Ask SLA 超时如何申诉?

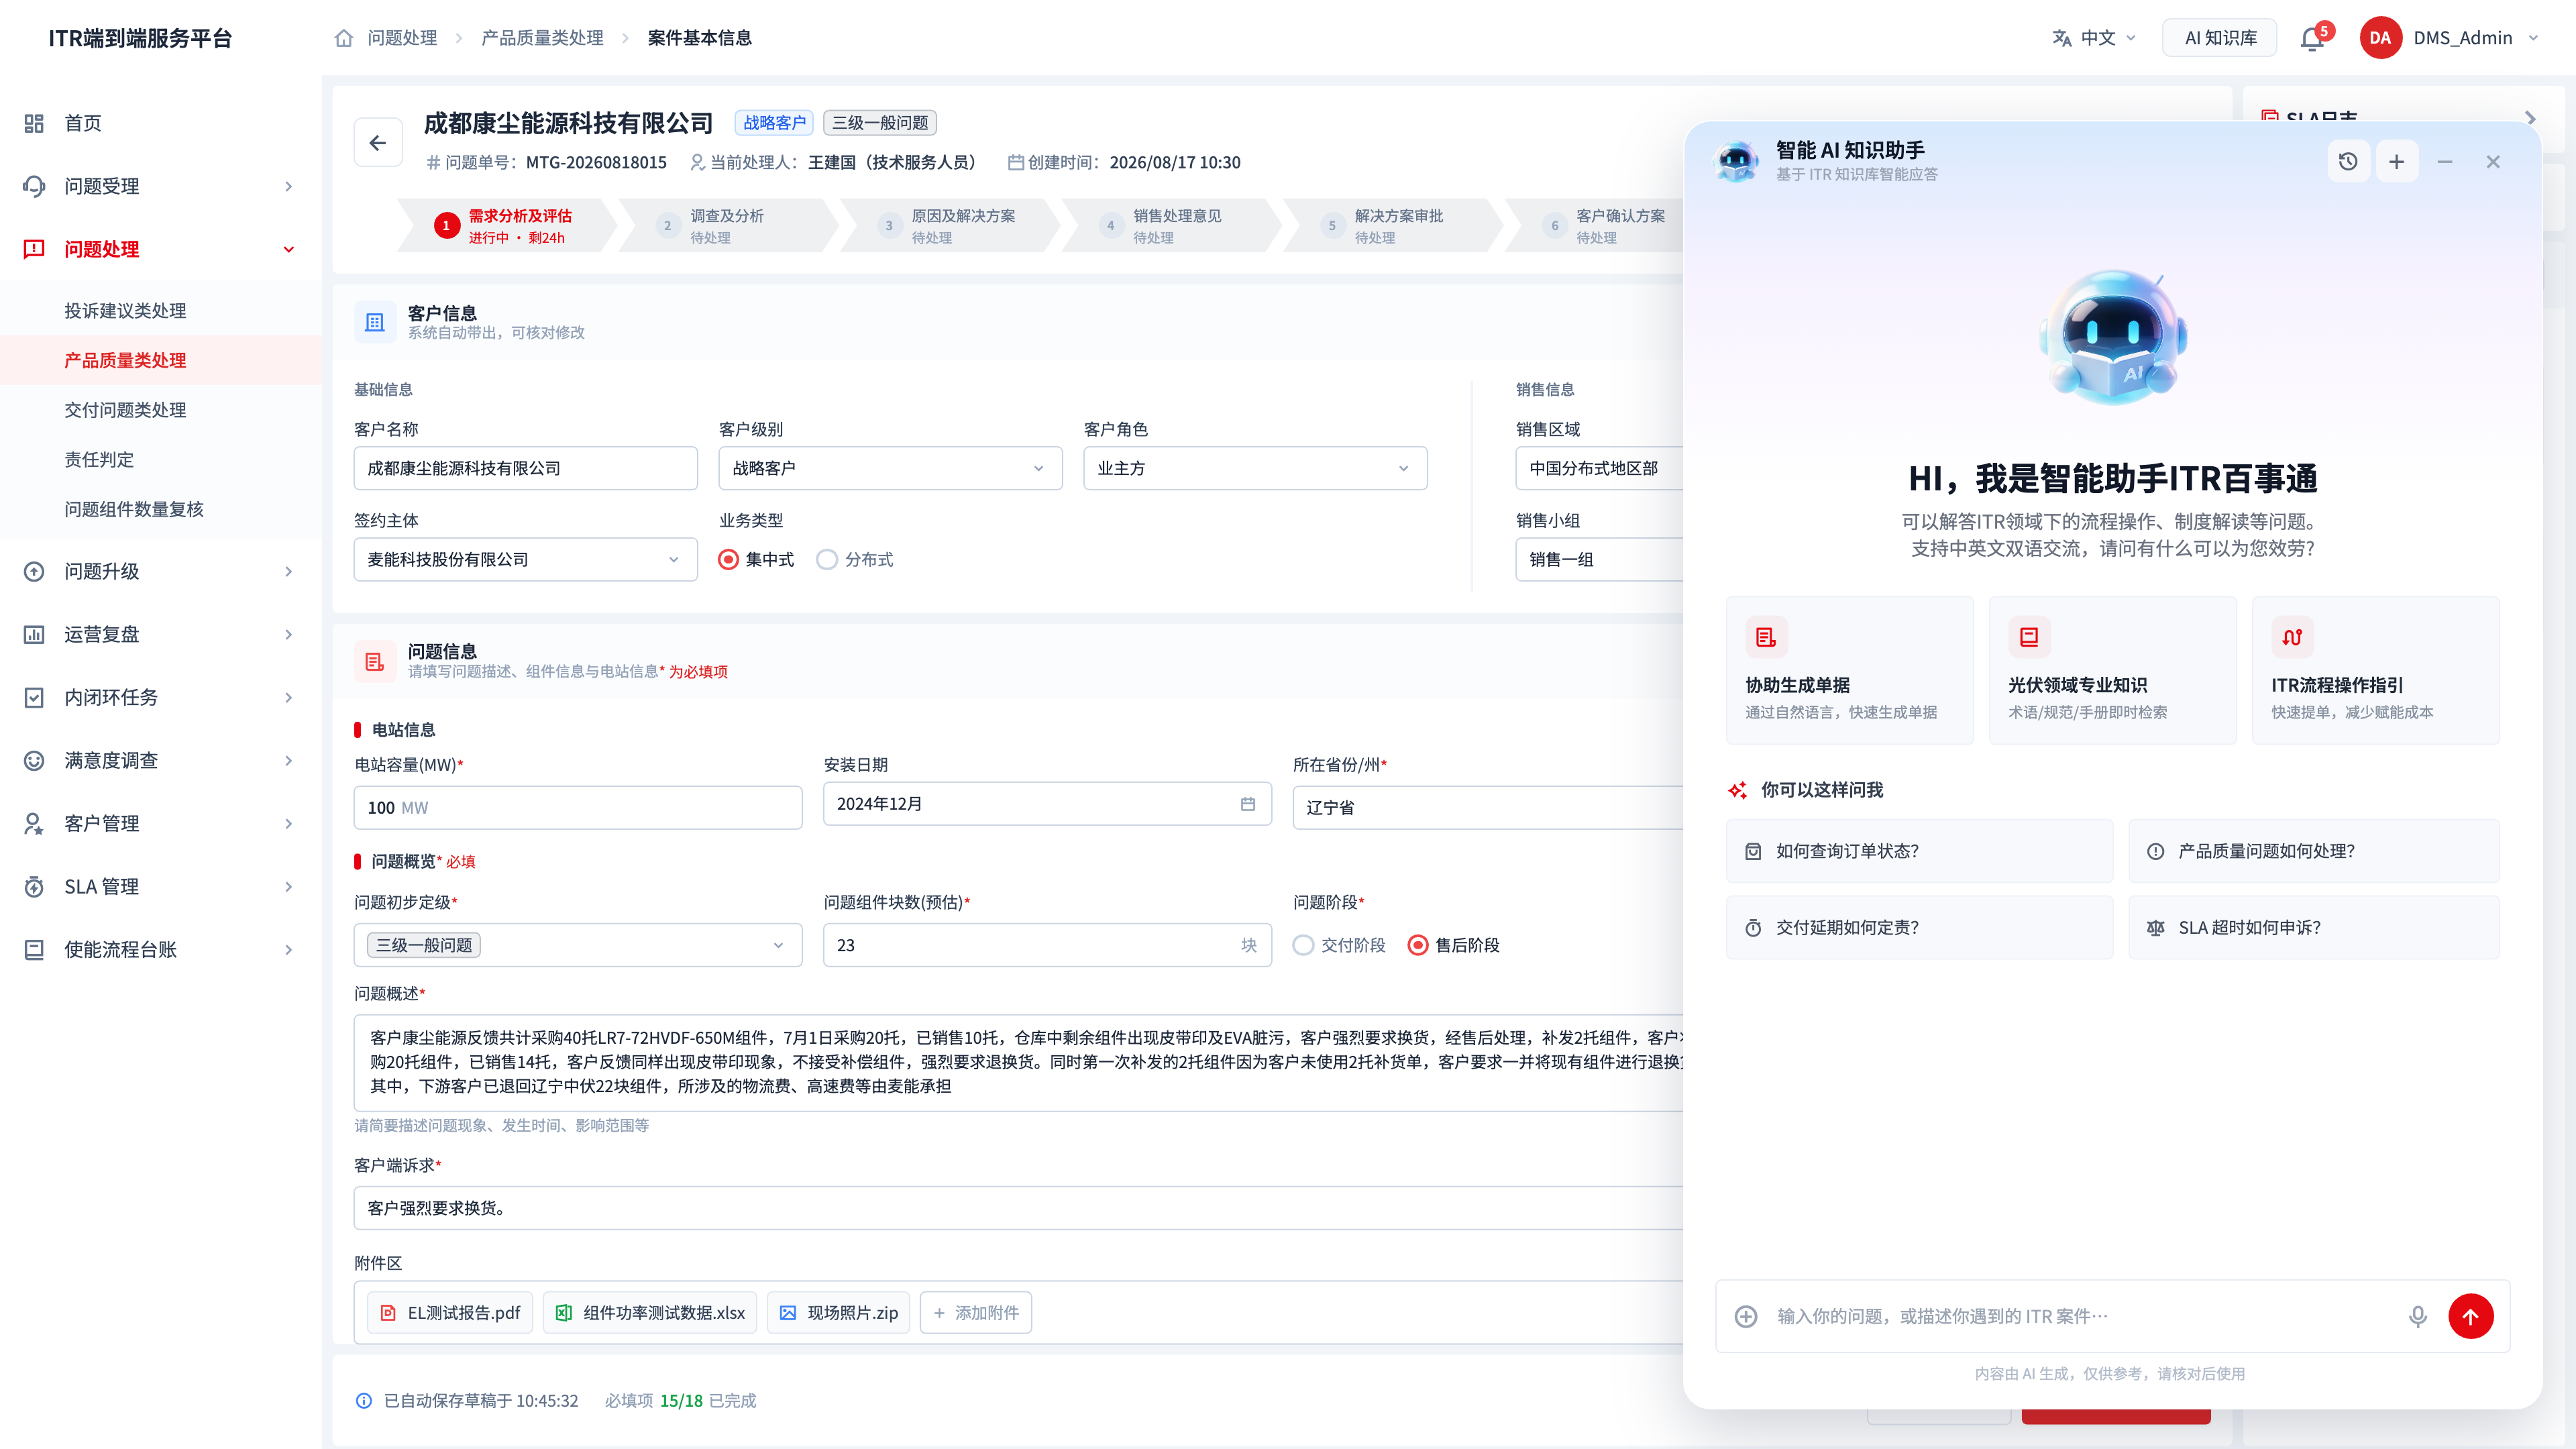click(2313, 927)
